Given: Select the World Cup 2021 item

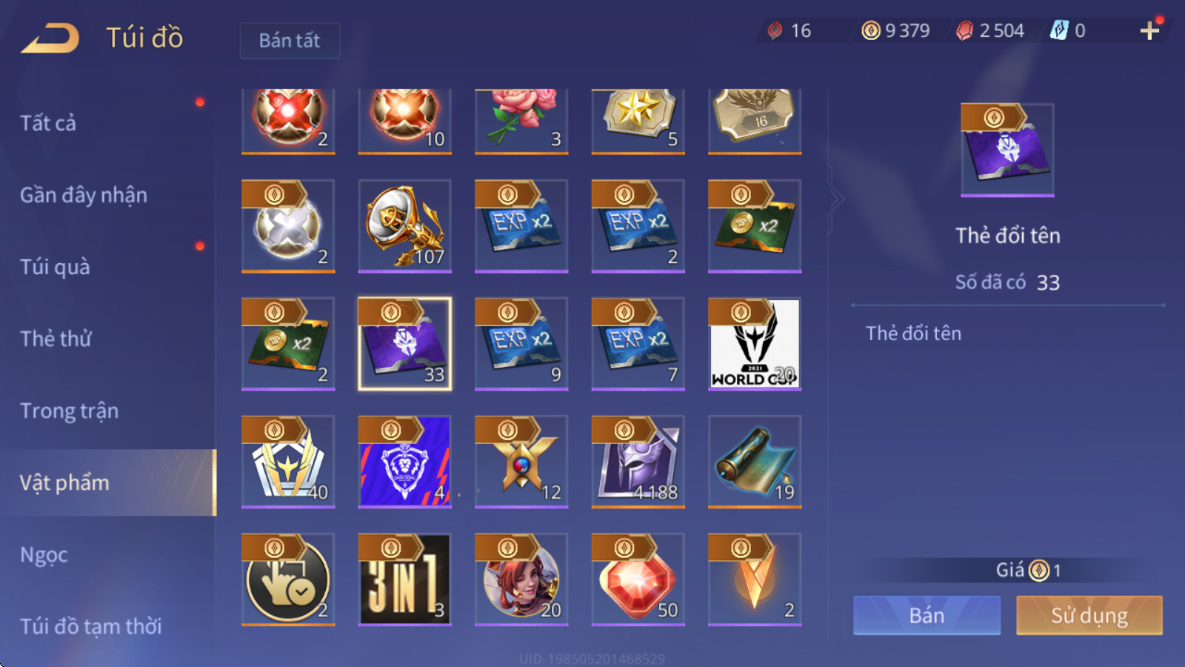Looking at the screenshot, I should click(754, 344).
